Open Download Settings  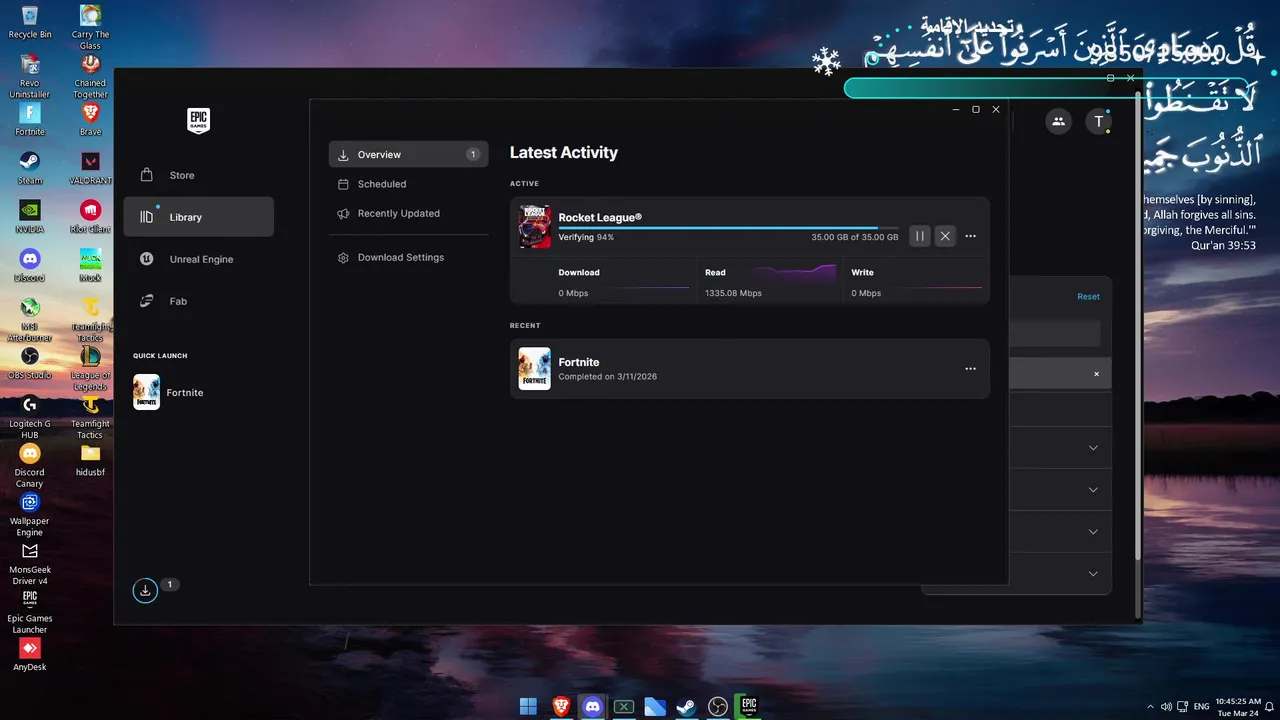coord(408,257)
